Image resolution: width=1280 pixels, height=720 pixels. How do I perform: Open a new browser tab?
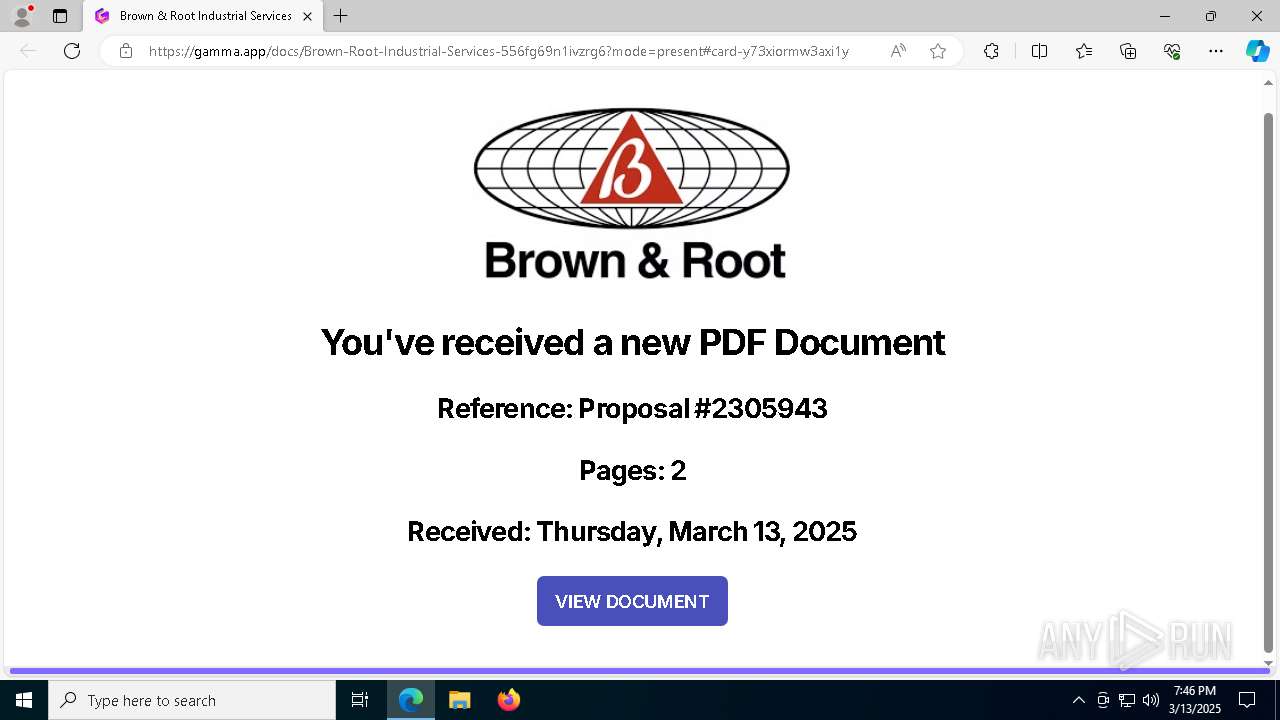(341, 16)
